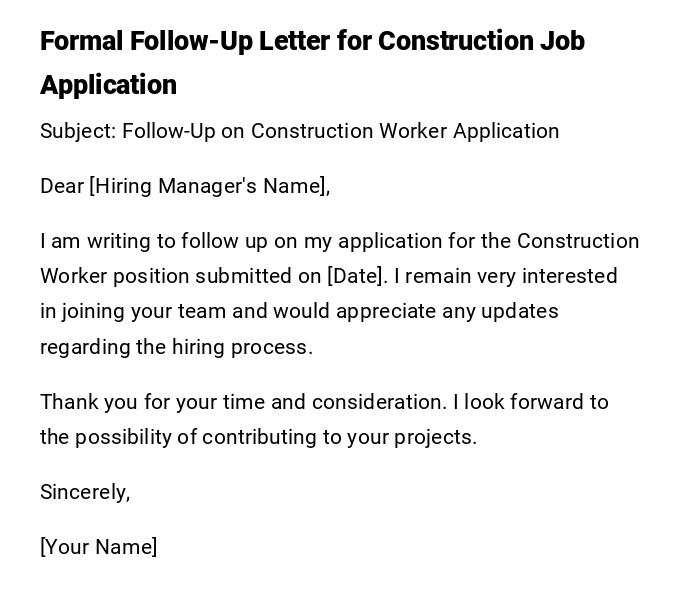Click the phrase "I look forward to"
700x610 pixels.
531,402
